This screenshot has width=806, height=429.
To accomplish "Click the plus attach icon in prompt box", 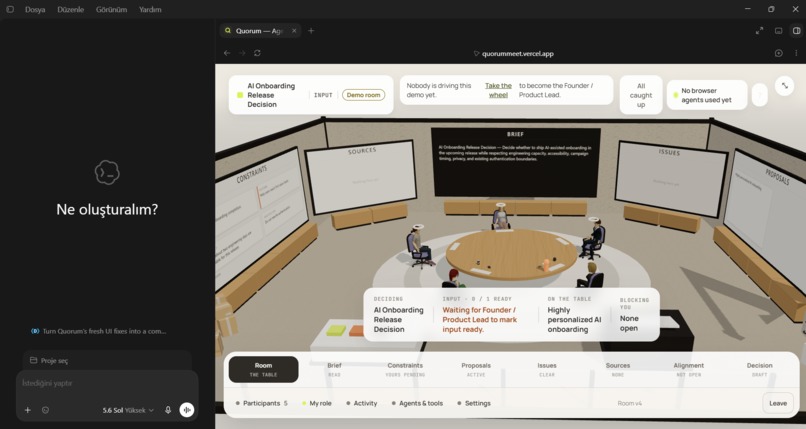I will (28, 410).
